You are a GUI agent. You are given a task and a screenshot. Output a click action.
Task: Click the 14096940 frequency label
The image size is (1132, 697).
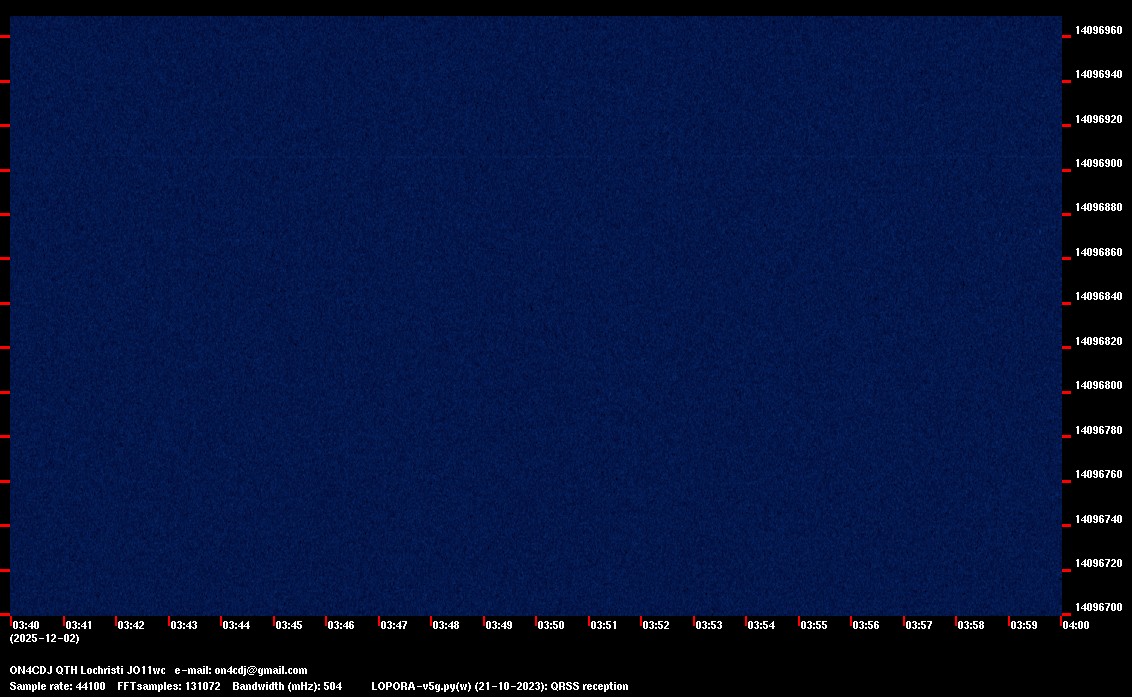[1099, 74]
